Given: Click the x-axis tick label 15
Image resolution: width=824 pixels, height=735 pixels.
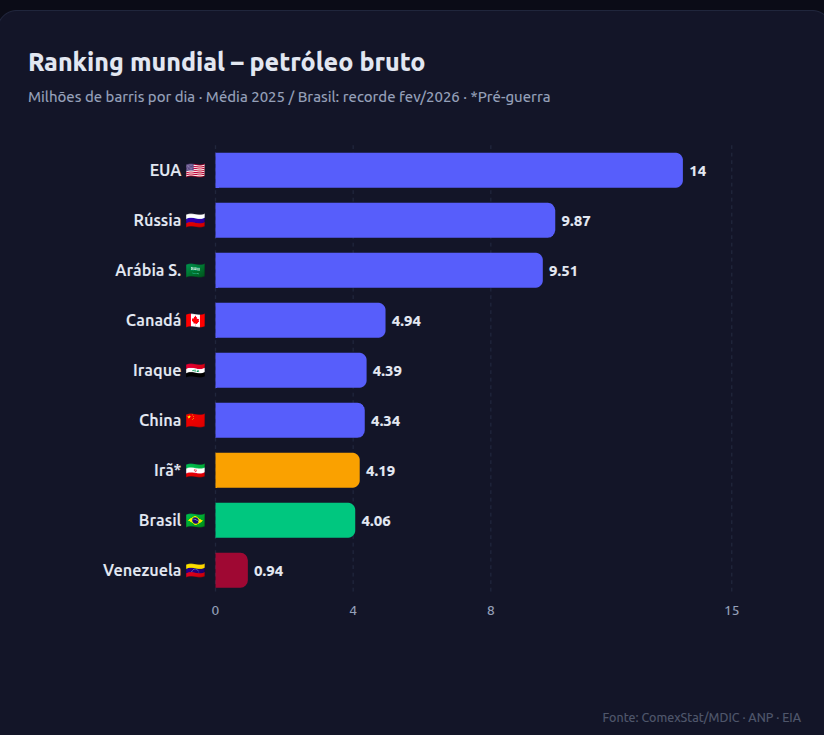Looking at the screenshot, I should [732, 610].
